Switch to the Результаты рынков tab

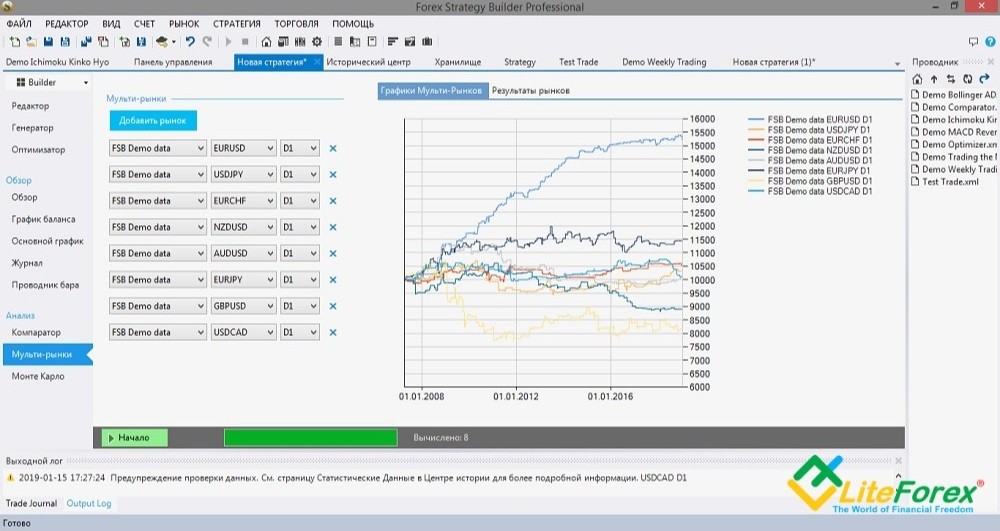pos(531,91)
